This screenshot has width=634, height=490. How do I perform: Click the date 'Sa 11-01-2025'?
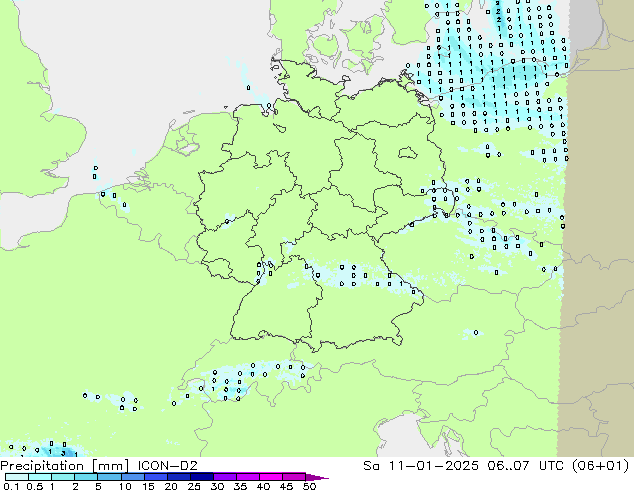point(421,466)
